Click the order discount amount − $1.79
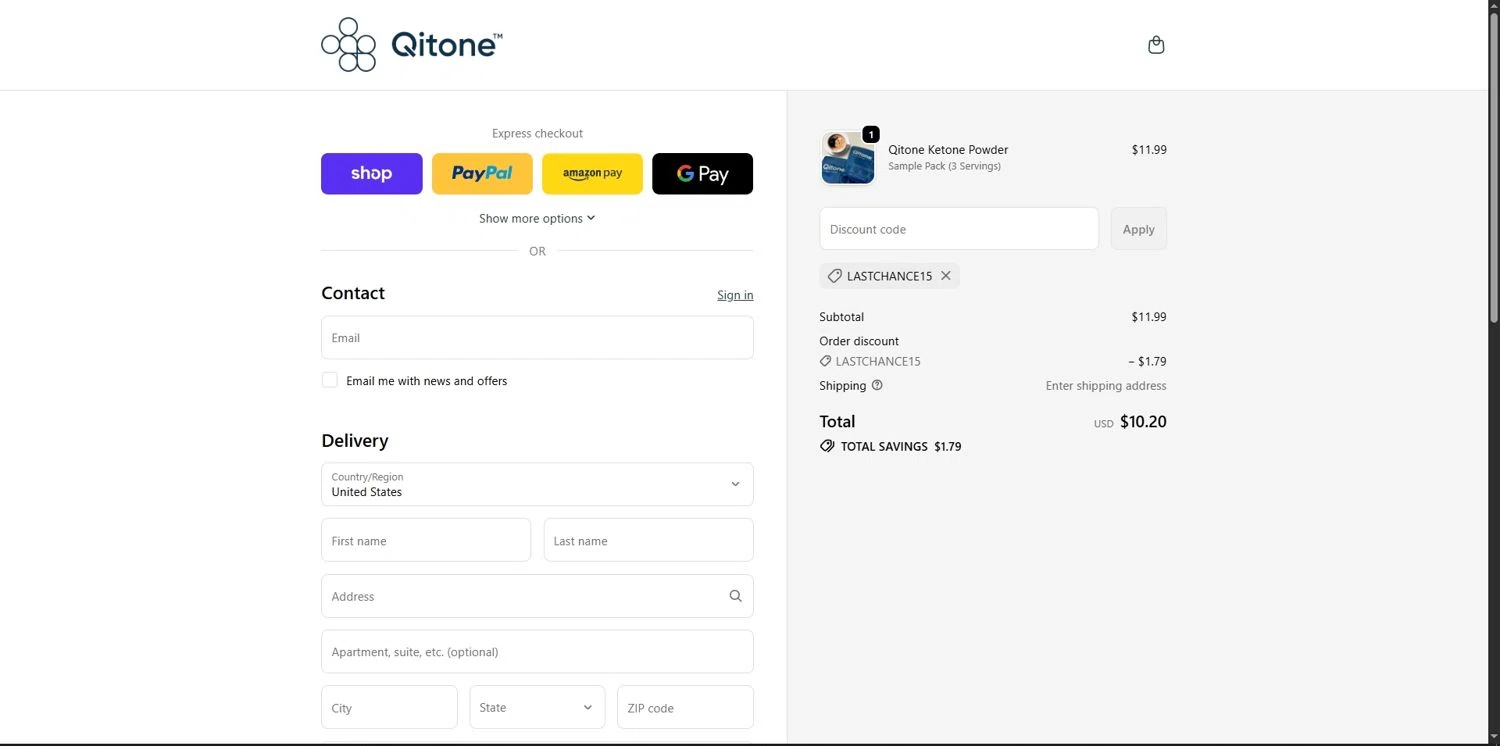Screen dimensions: 1500x746 1147,362
